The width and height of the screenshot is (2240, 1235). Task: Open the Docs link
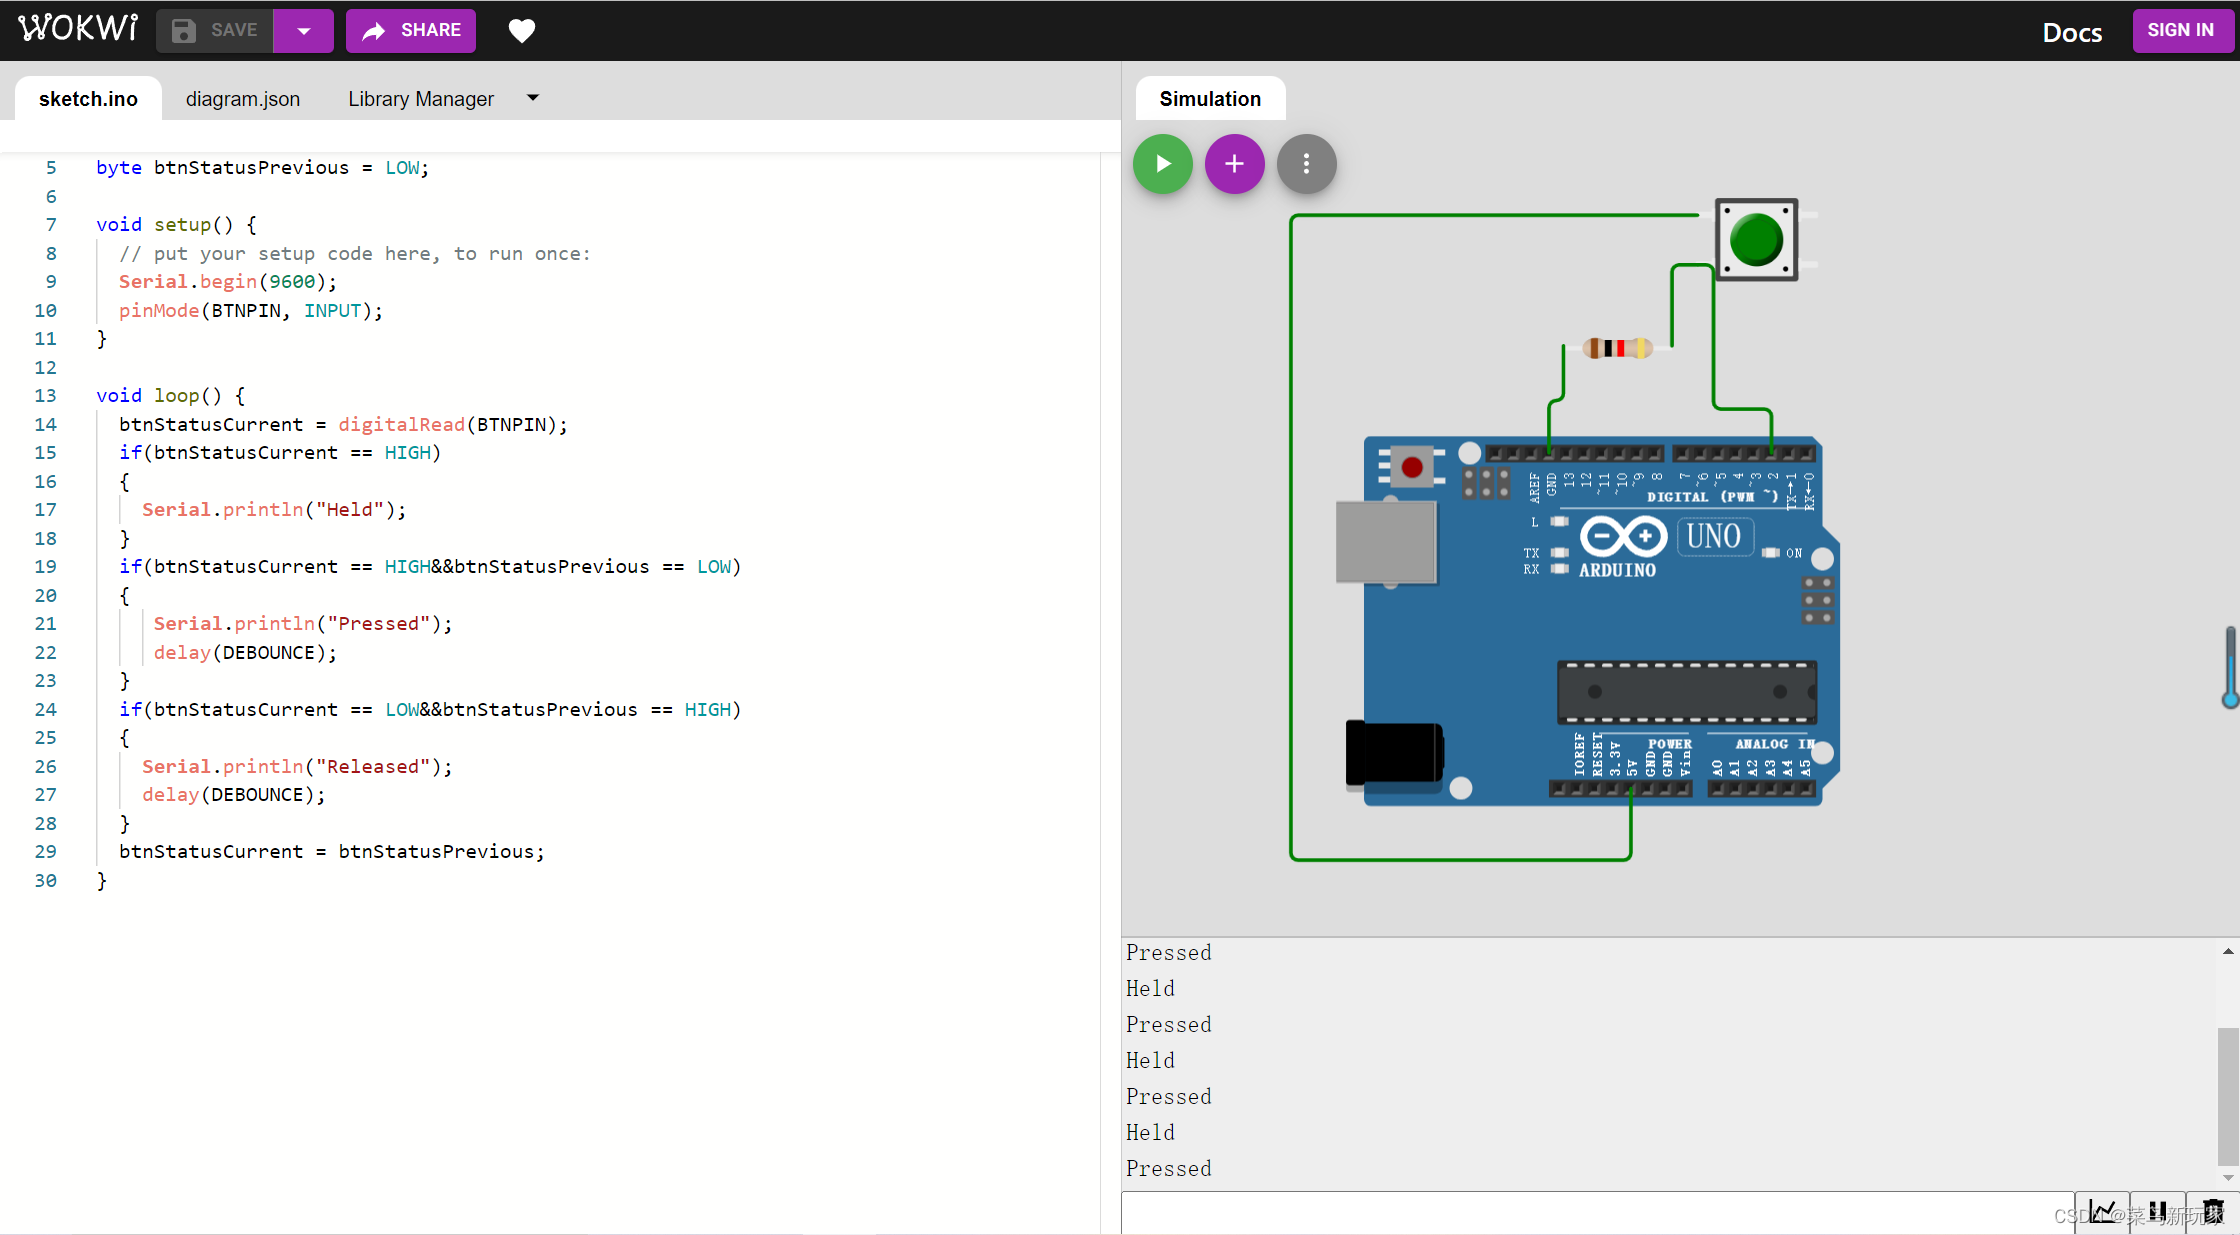click(2072, 33)
